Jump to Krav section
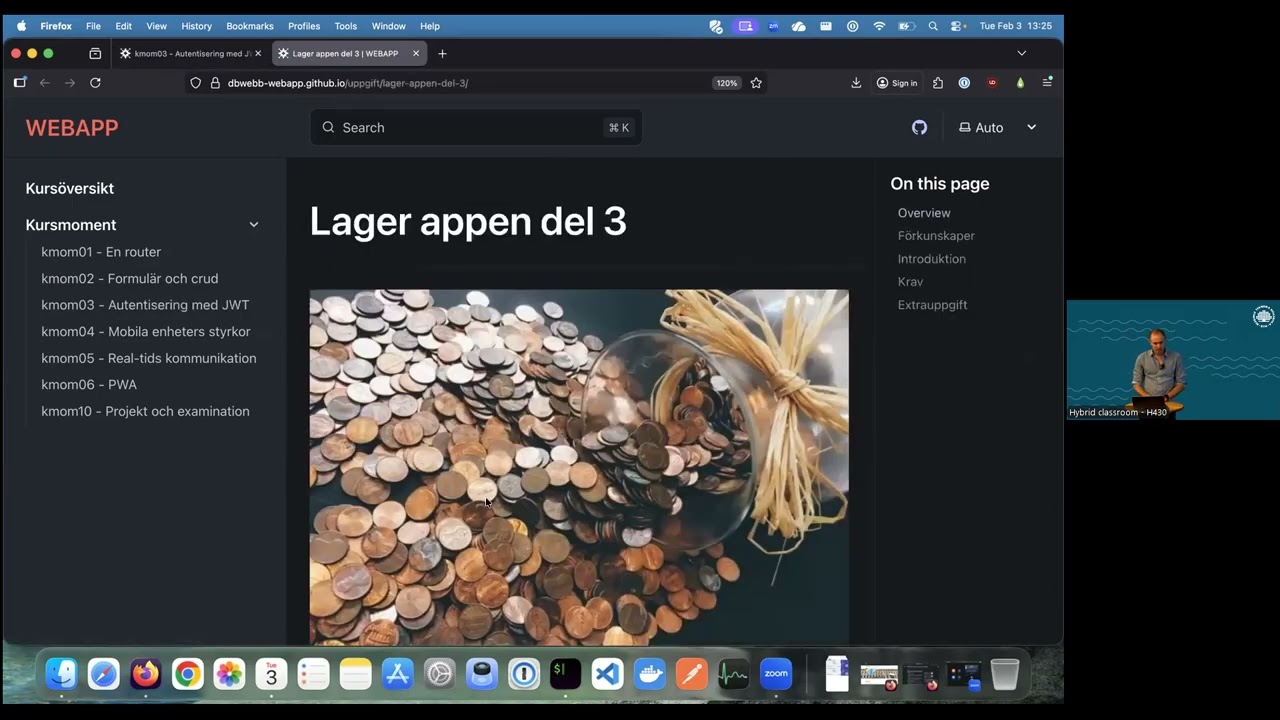Screen dimensions: 1280x720 pos(910,282)
